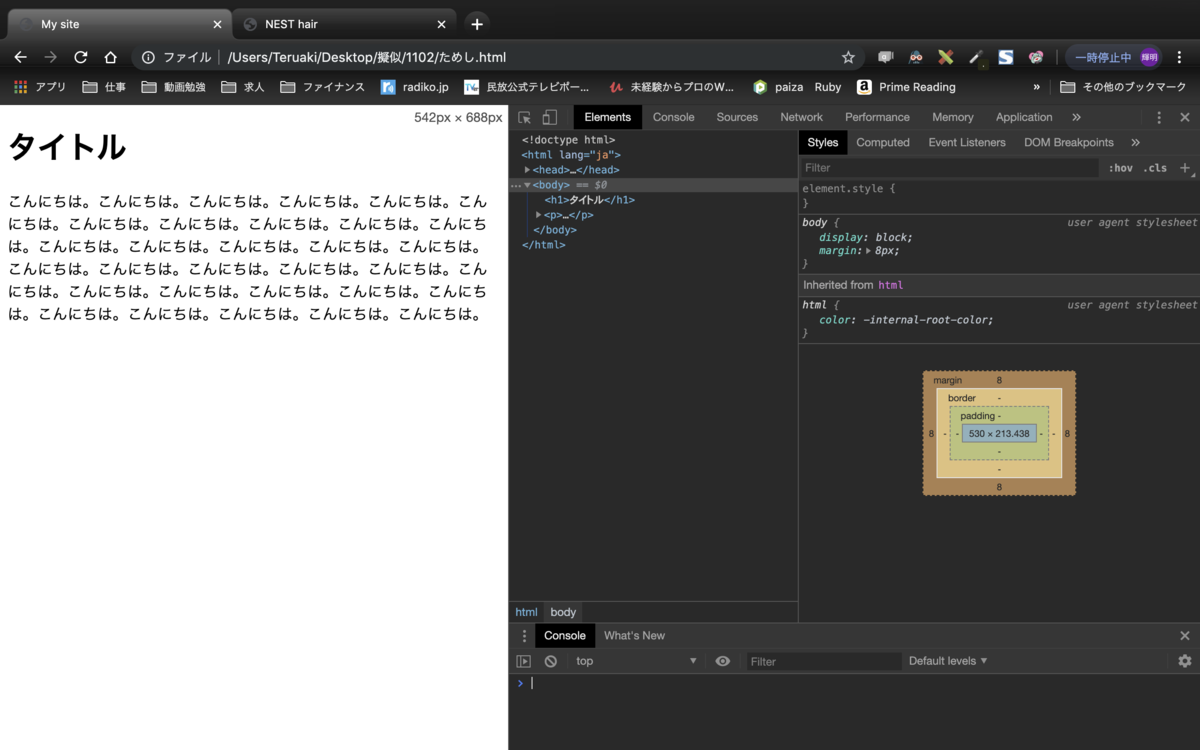Click the blue S extension icon
Viewport: 1200px width, 750px height.
click(x=1006, y=57)
